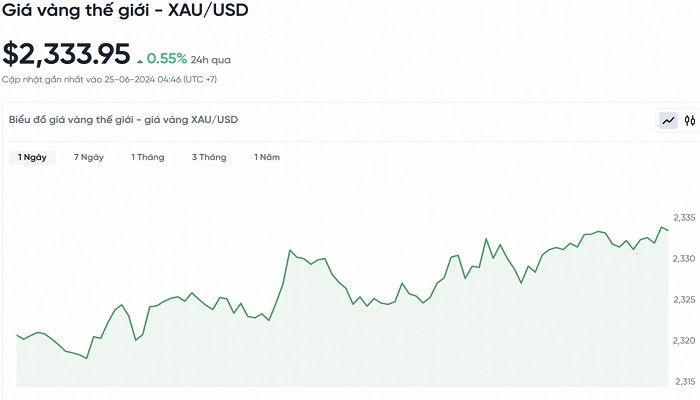The image size is (700, 400).
Task: Show the 3 Tháng chart range
Action: [x=209, y=157]
